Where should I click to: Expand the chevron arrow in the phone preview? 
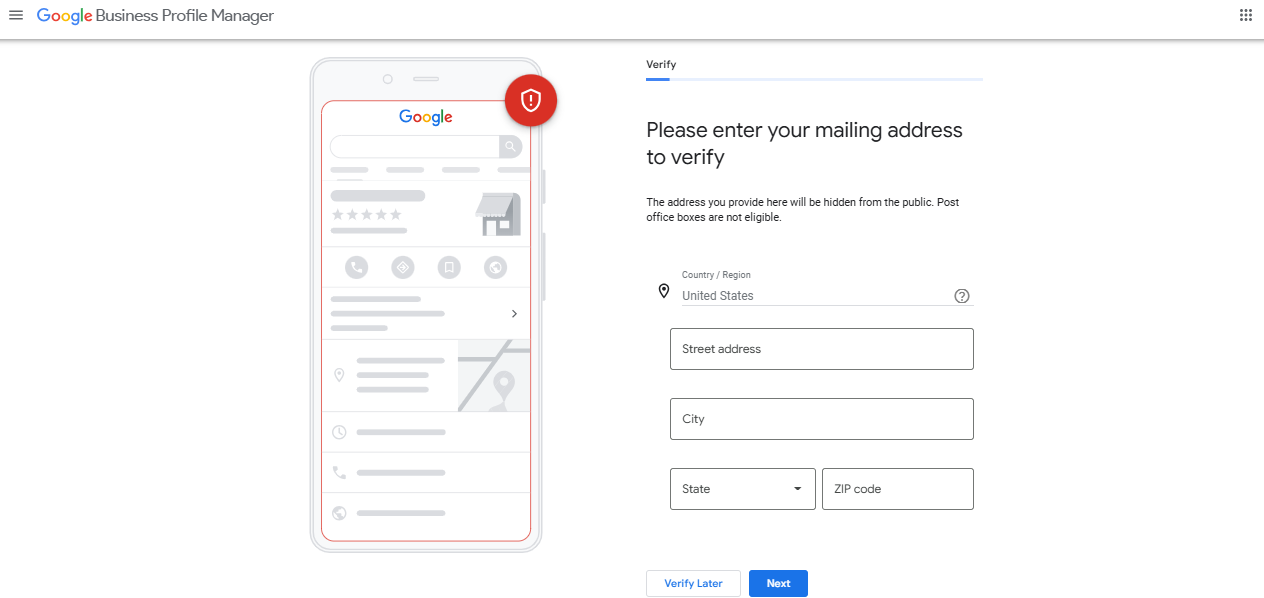[x=514, y=313]
